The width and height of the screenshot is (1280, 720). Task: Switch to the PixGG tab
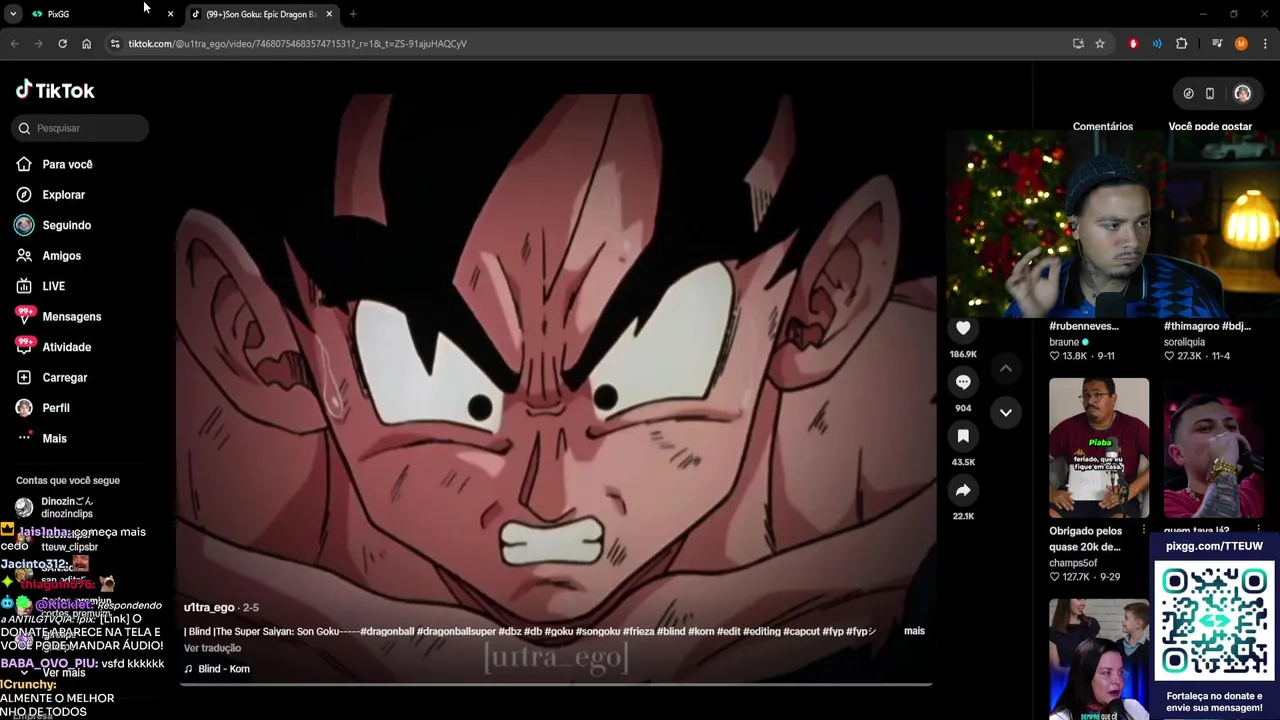point(100,14)
